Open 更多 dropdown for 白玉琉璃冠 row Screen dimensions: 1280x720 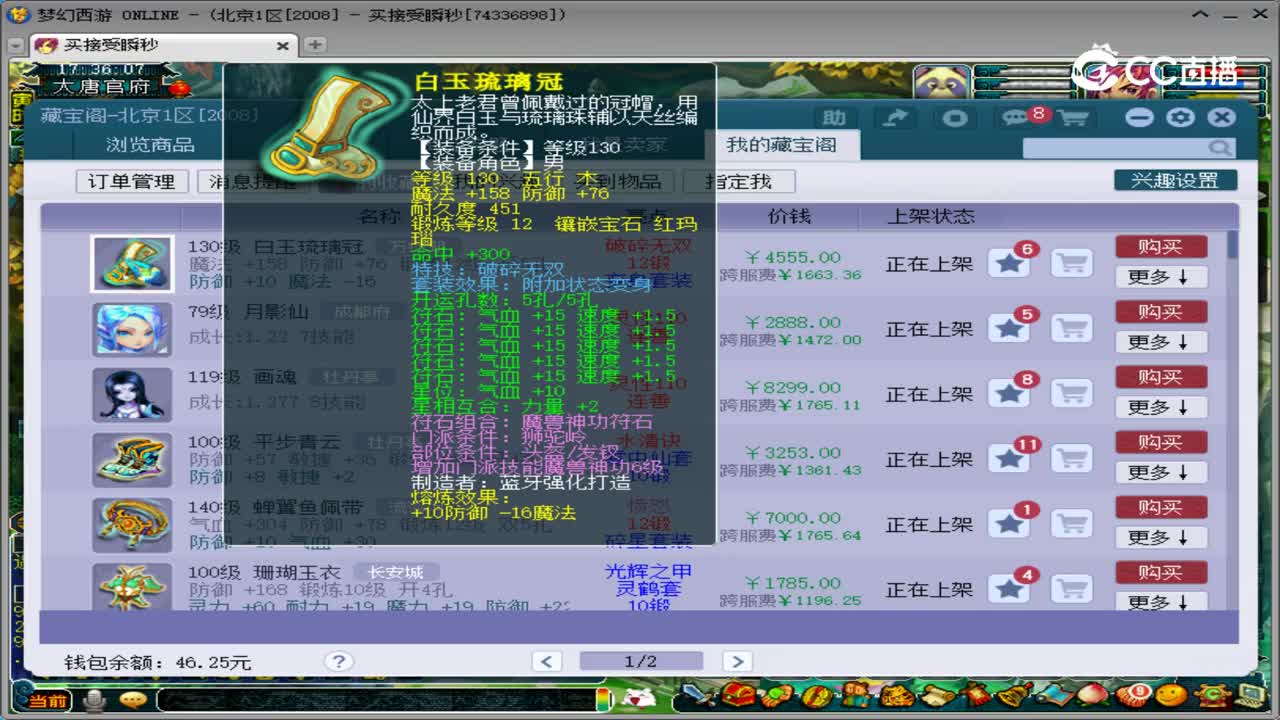tap(1161, 277)
